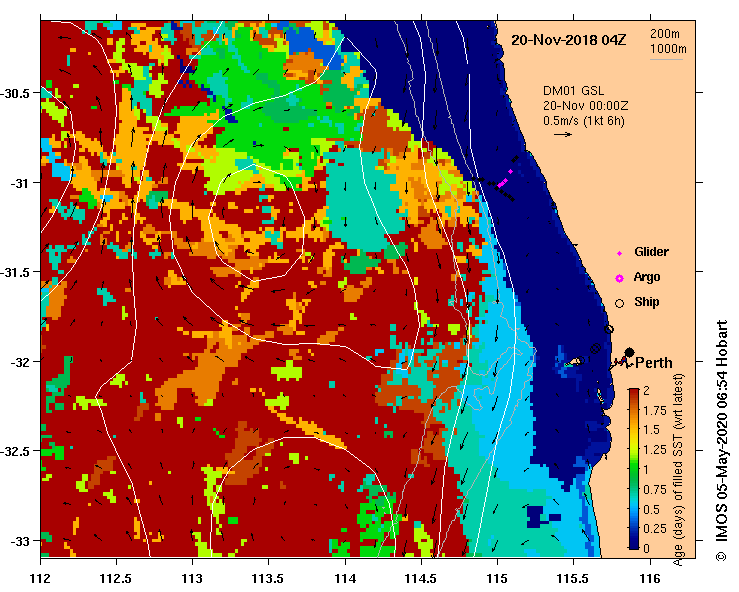739x592 pixels.
Task: Click the map date '20-Nov-2018 04Z'
Action: [x=568, y=40]
